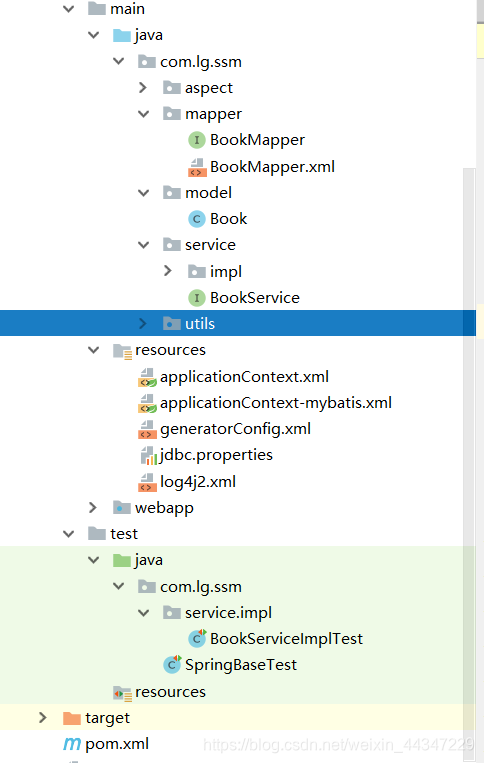
Task: Collapse the mapper package
Action: tap(143, 114)
